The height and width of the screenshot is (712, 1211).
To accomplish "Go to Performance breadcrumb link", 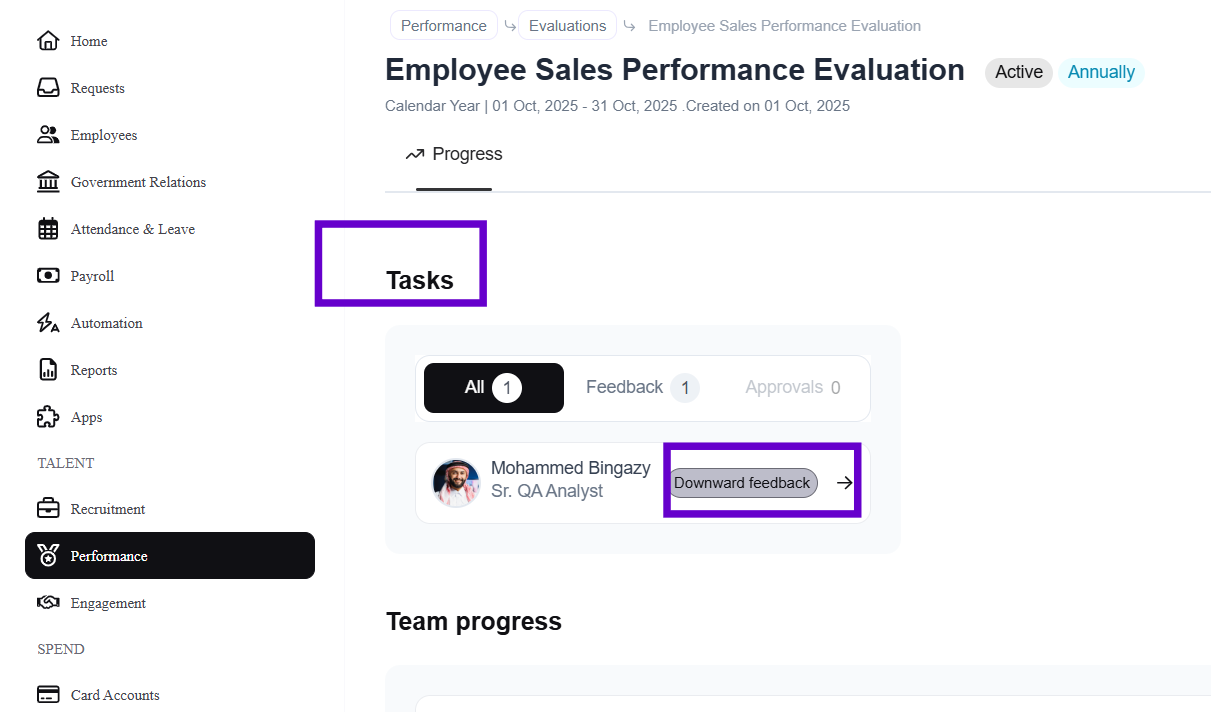I will 444,26.
